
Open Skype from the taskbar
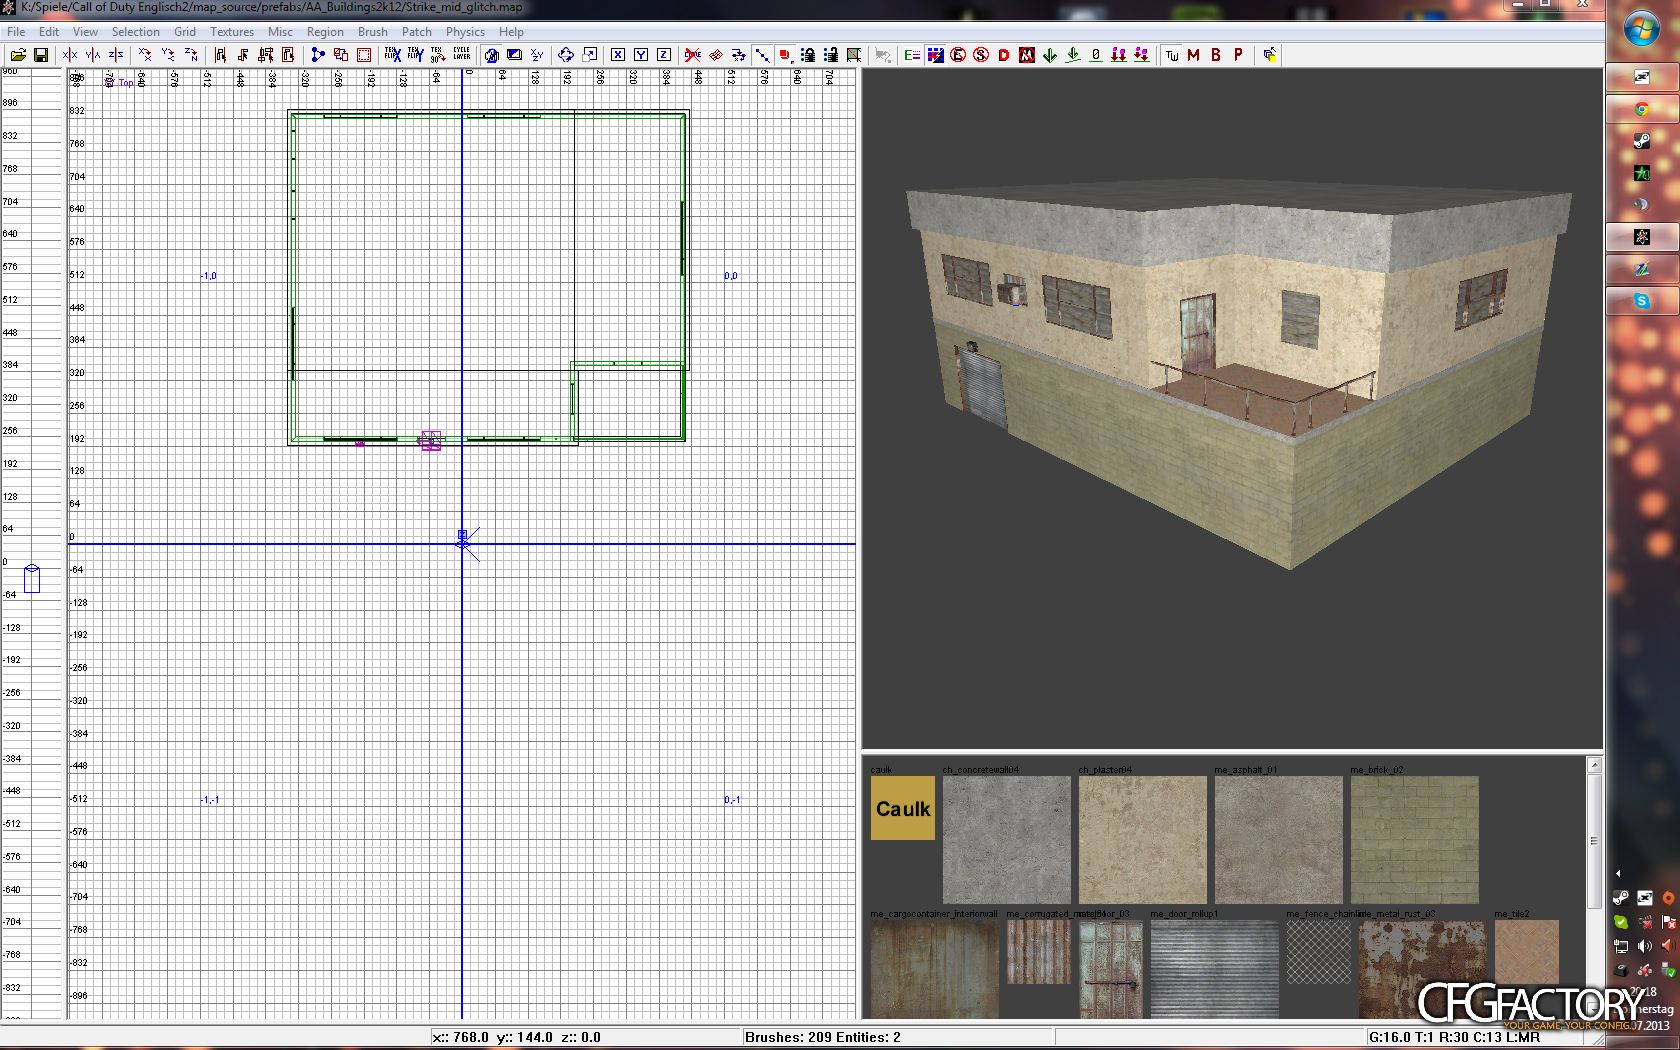pos(1641,301)
